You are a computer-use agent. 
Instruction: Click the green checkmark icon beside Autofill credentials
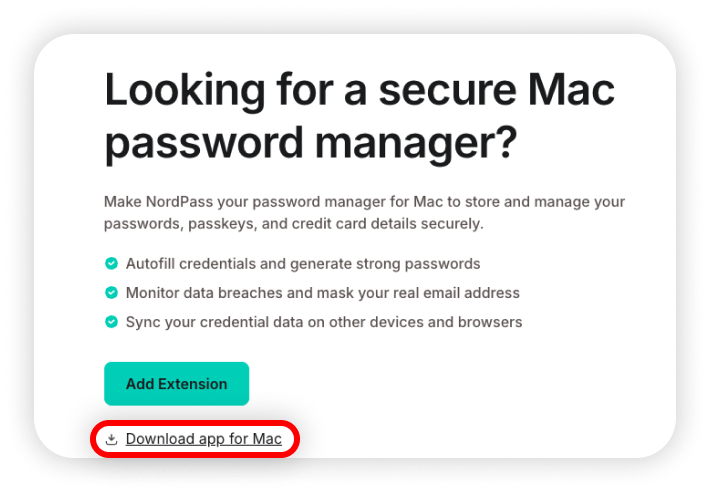(111, 263)
